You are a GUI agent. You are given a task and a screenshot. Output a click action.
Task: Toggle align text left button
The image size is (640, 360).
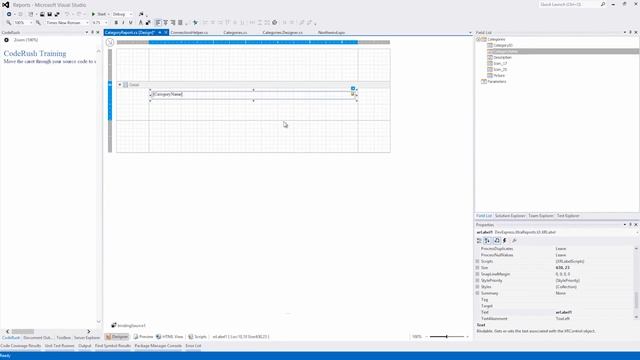tap(158, 23)
